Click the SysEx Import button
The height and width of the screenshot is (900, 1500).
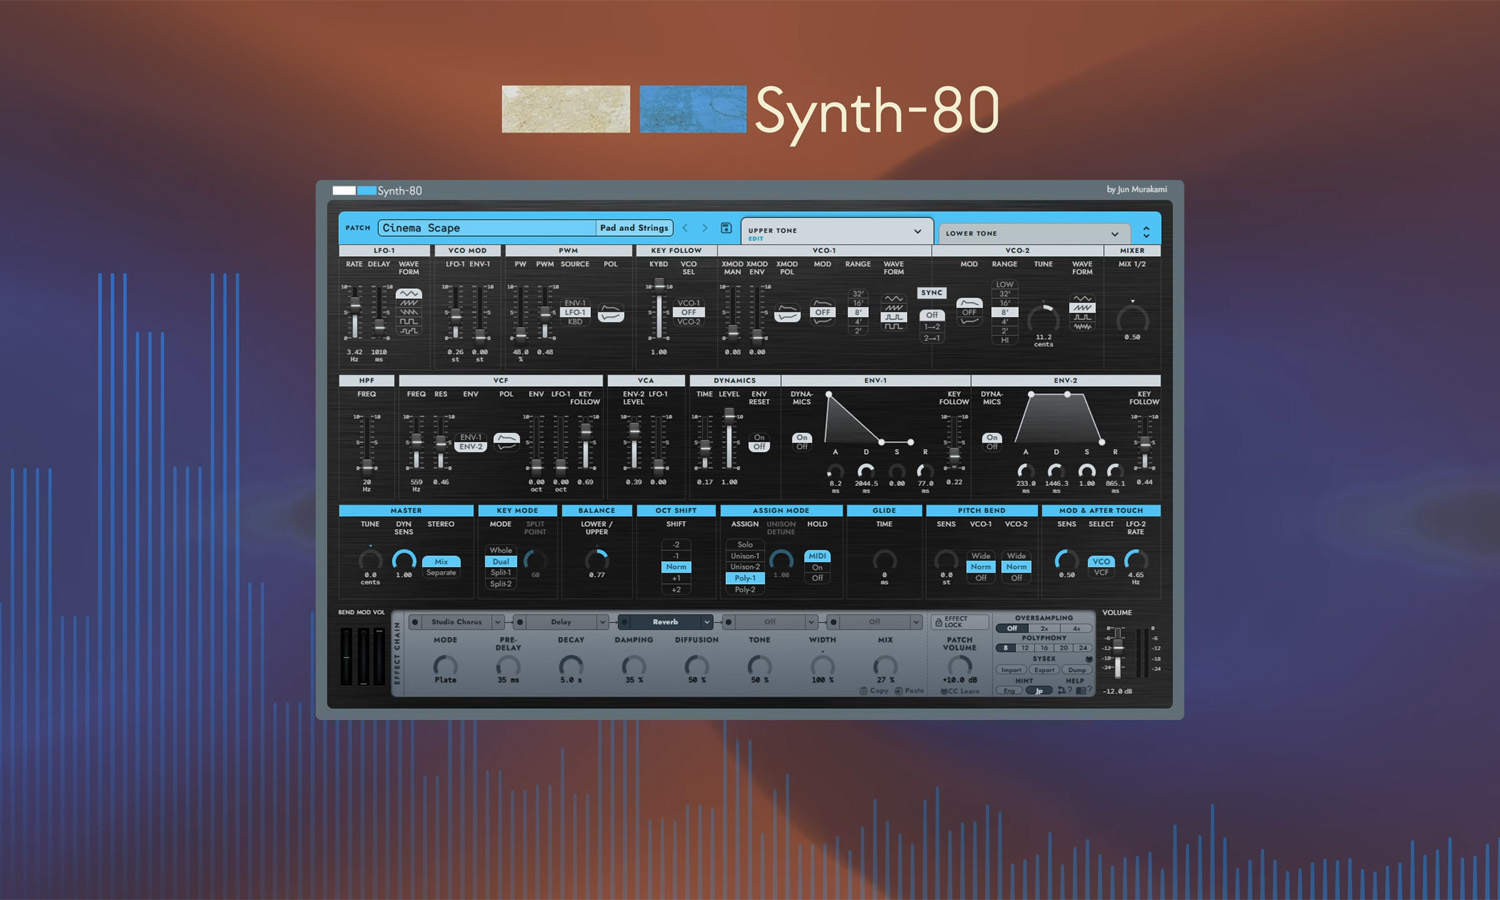point(1011,670)
